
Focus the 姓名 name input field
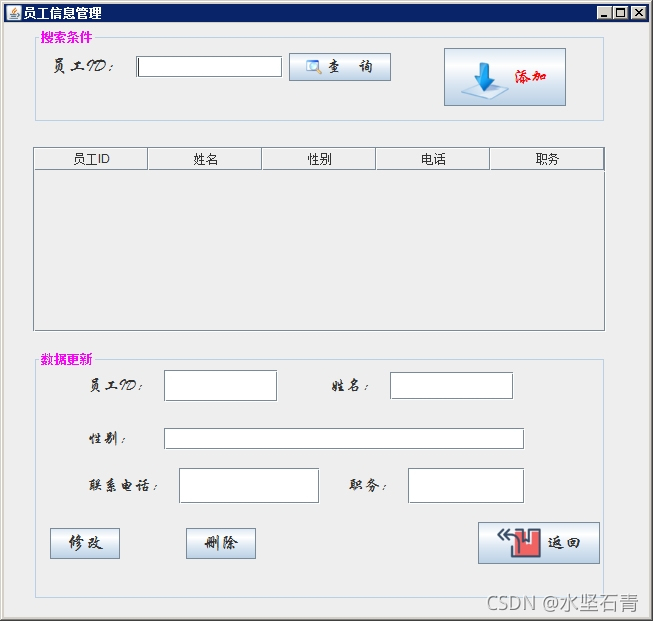[451, 385]
